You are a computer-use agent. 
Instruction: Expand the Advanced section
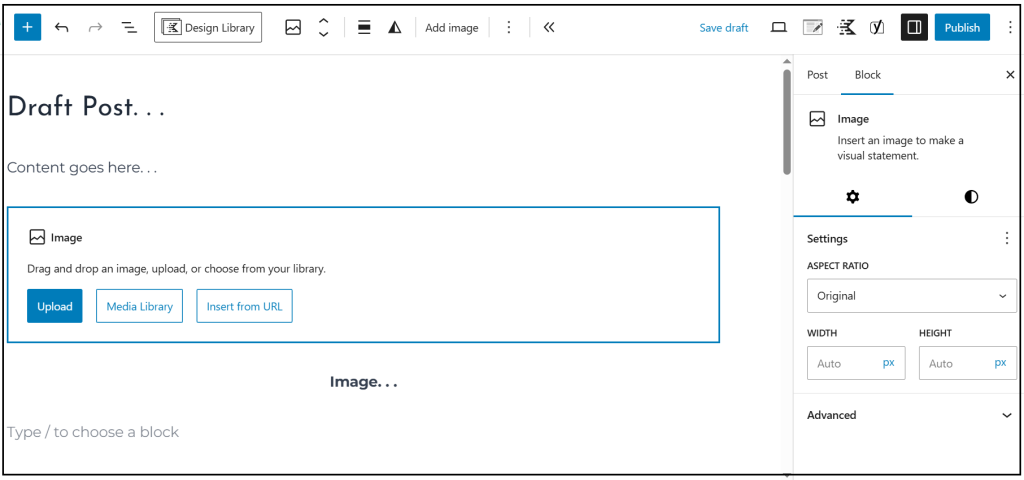pos(911,415)
